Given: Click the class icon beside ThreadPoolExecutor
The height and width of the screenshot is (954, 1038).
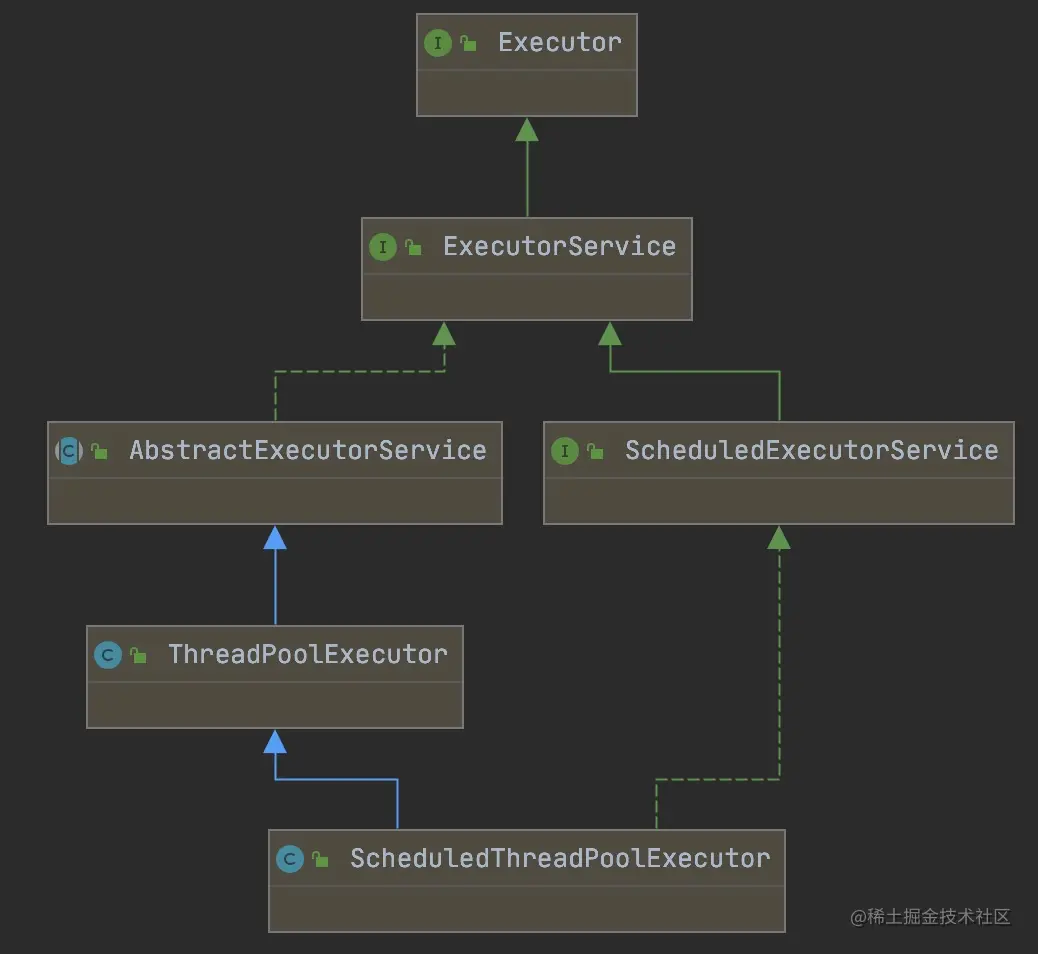Looking at the screenshot, I should point(107,655).
